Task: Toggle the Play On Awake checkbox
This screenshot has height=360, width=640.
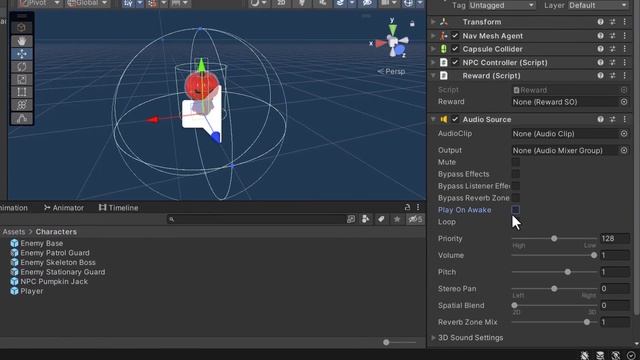Action: pos(516,210)
